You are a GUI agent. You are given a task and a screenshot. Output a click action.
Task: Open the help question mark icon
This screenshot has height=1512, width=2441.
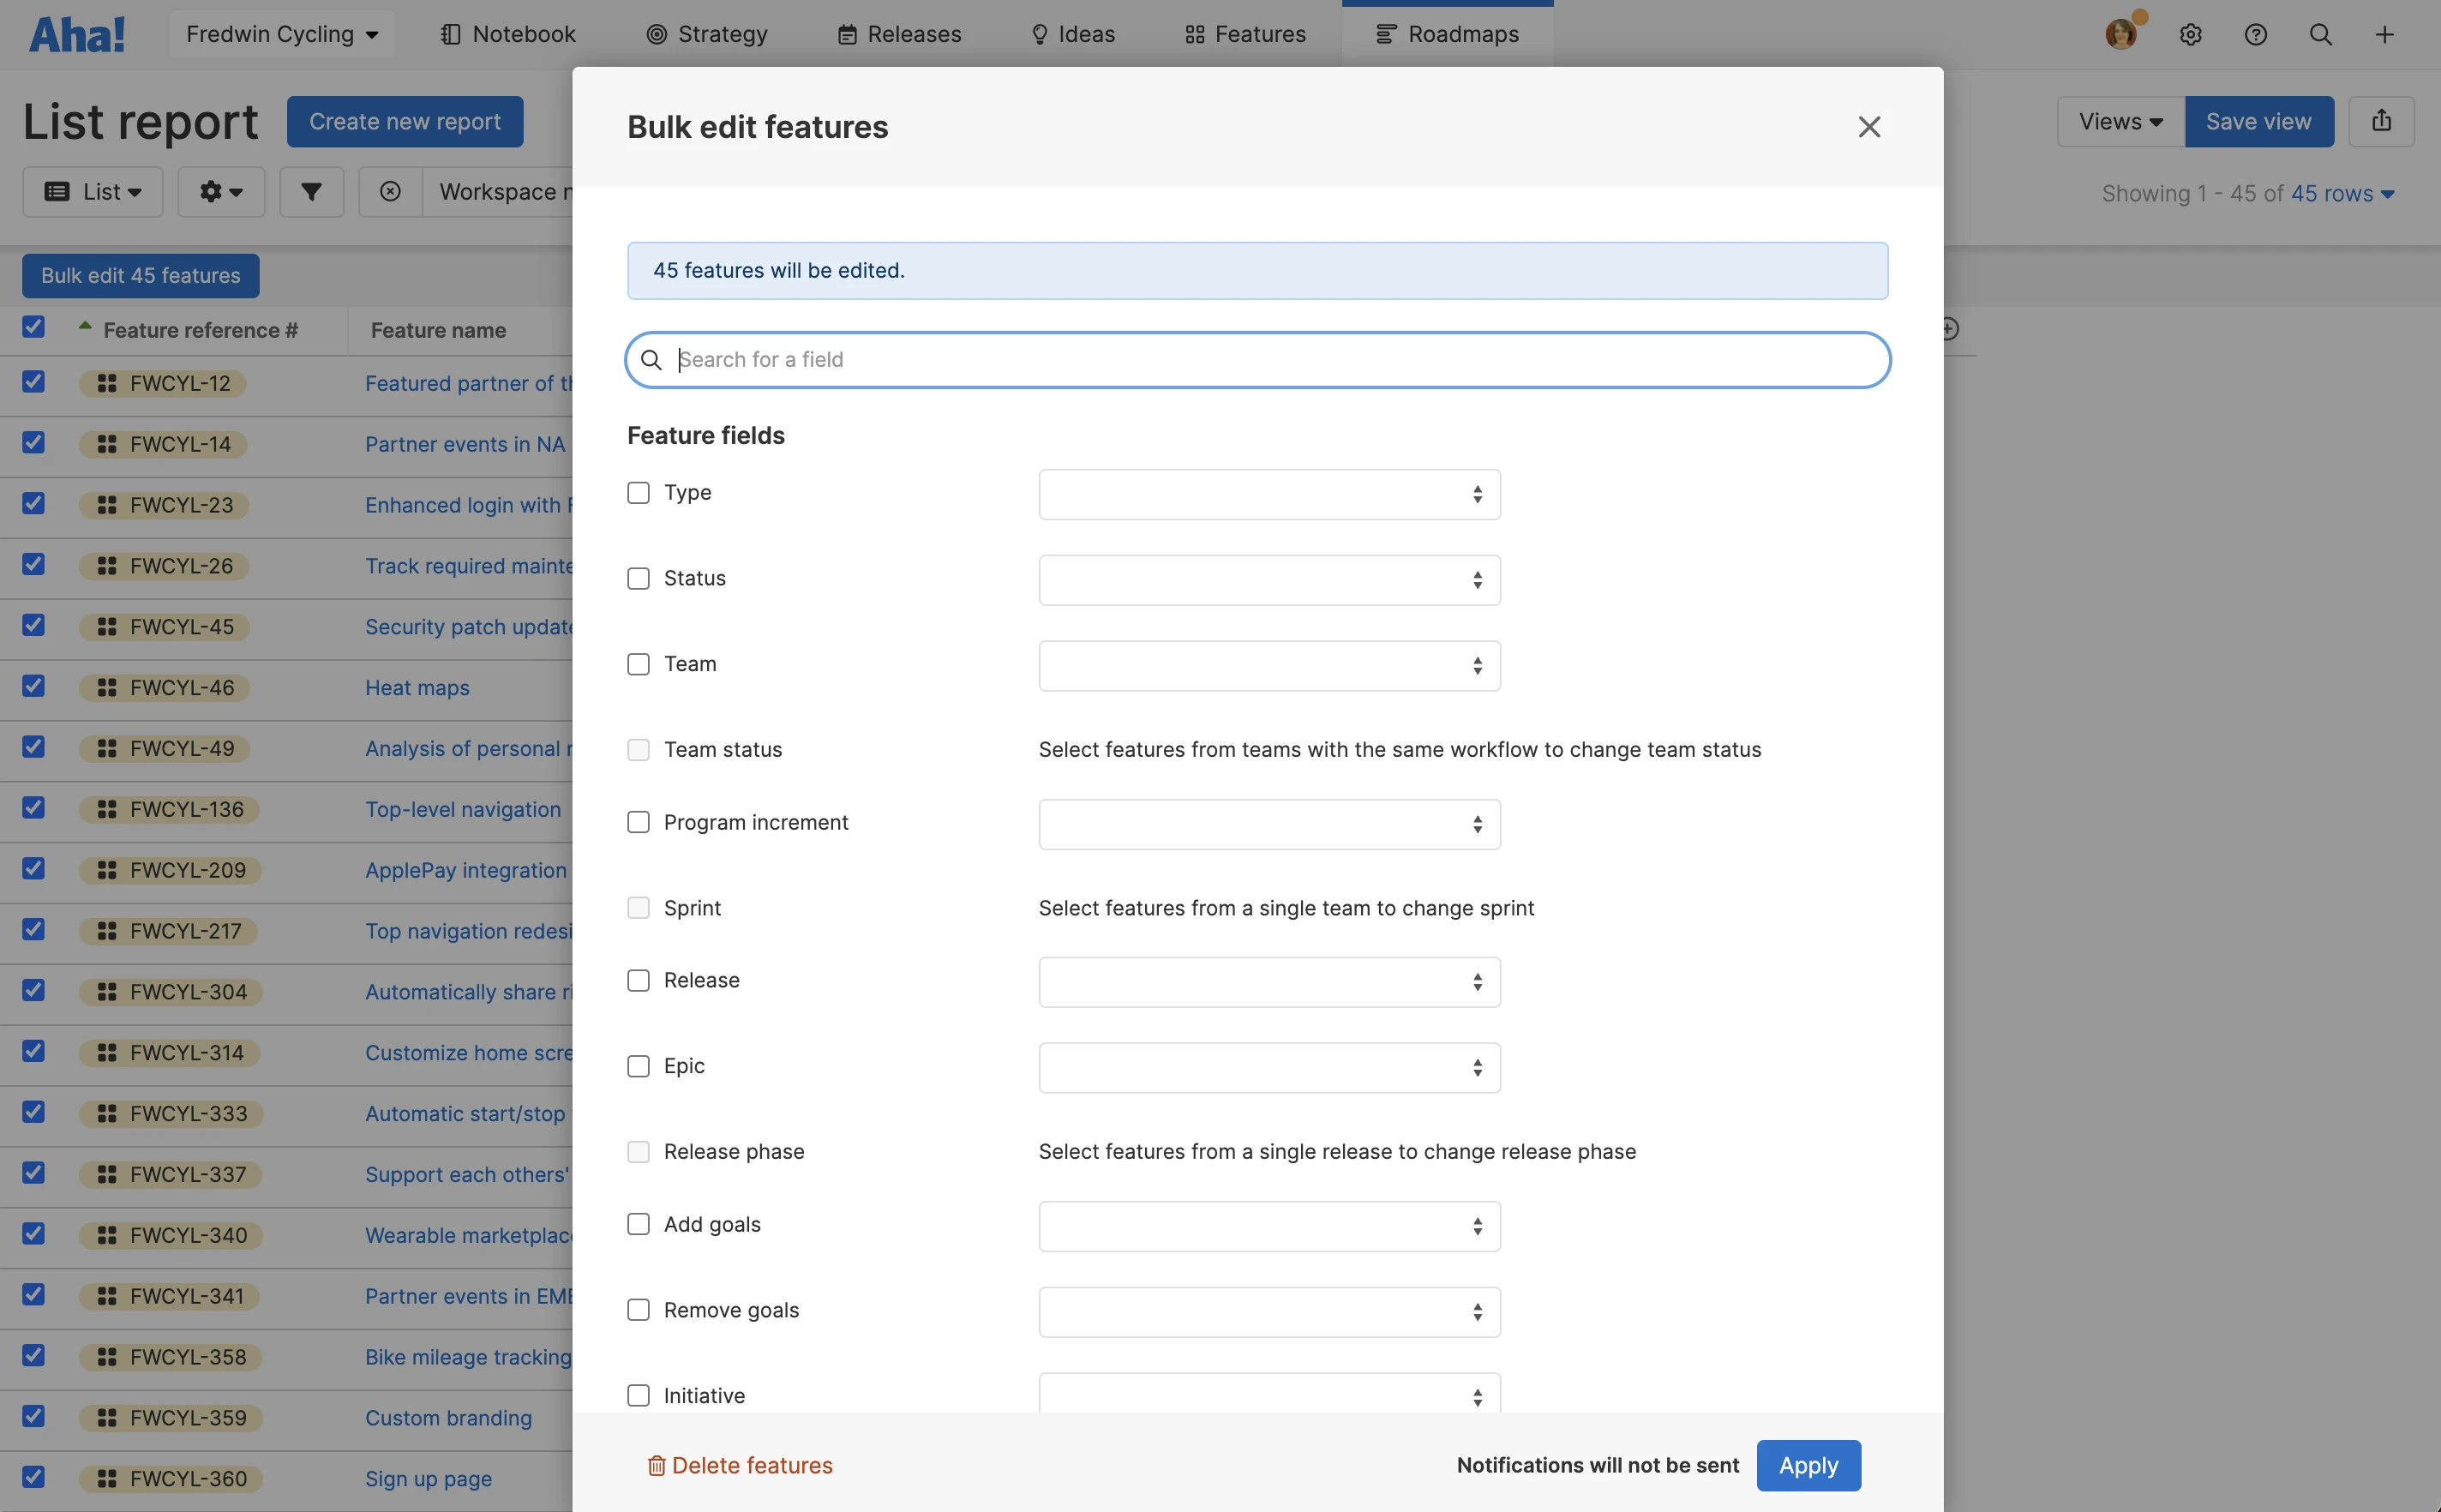coord(2255,35)
